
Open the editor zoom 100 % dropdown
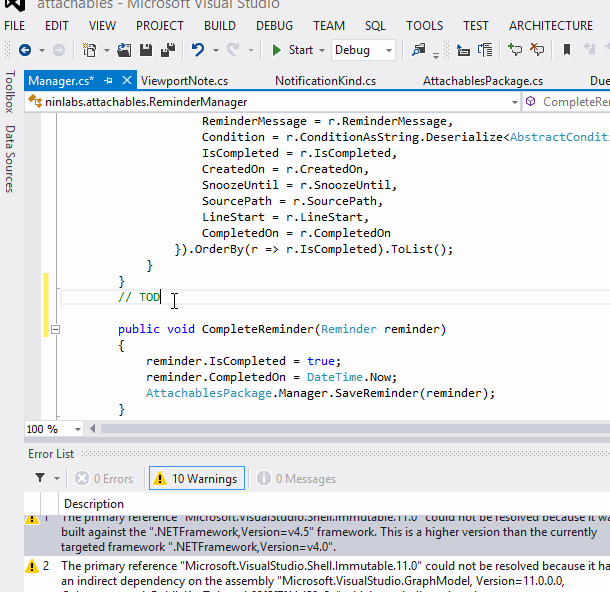[x=78, y=429]
